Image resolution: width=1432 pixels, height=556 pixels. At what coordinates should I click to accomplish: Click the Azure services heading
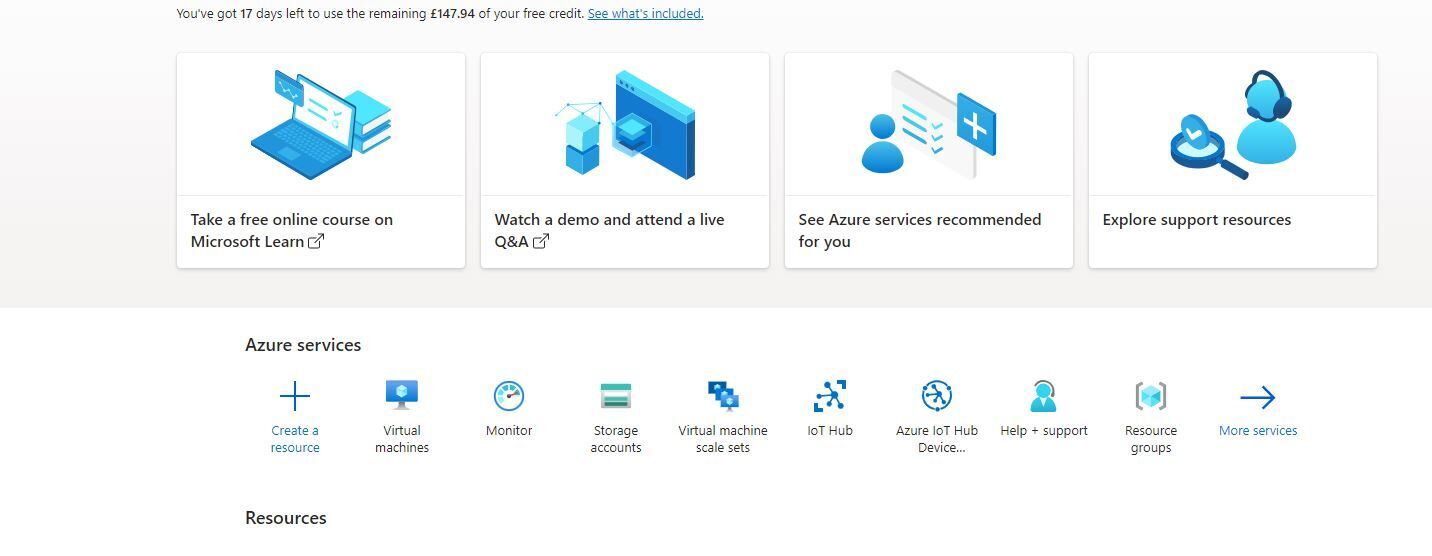[303, 345]
